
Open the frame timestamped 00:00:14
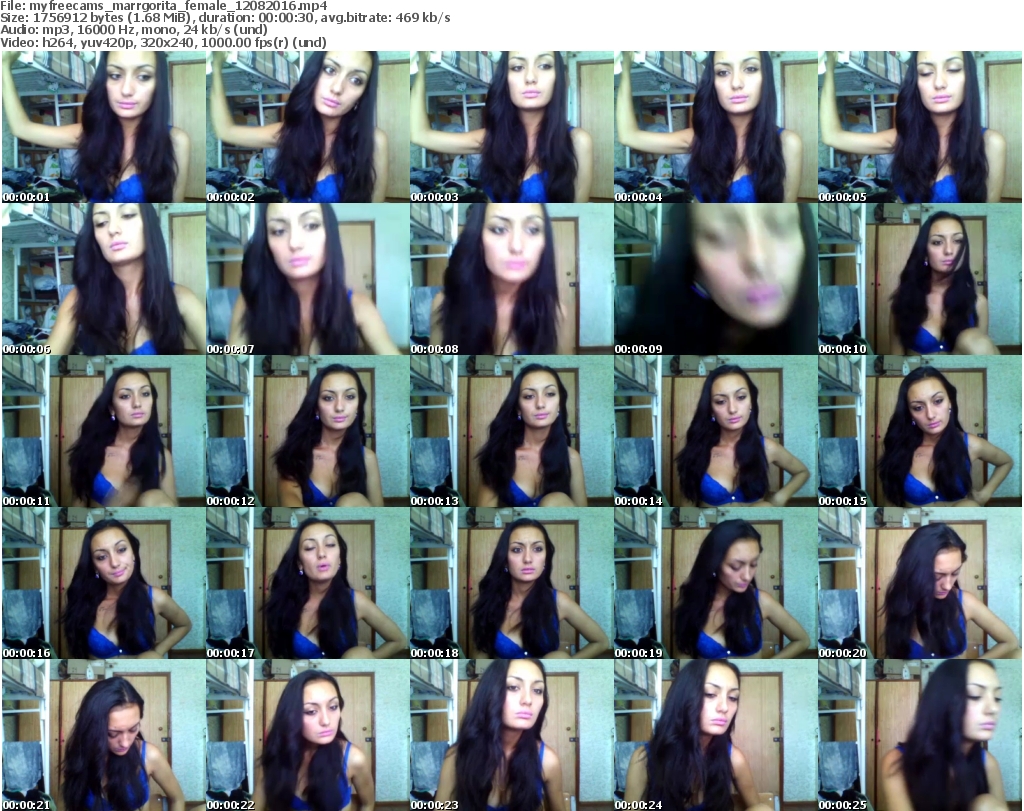point(716,431)
